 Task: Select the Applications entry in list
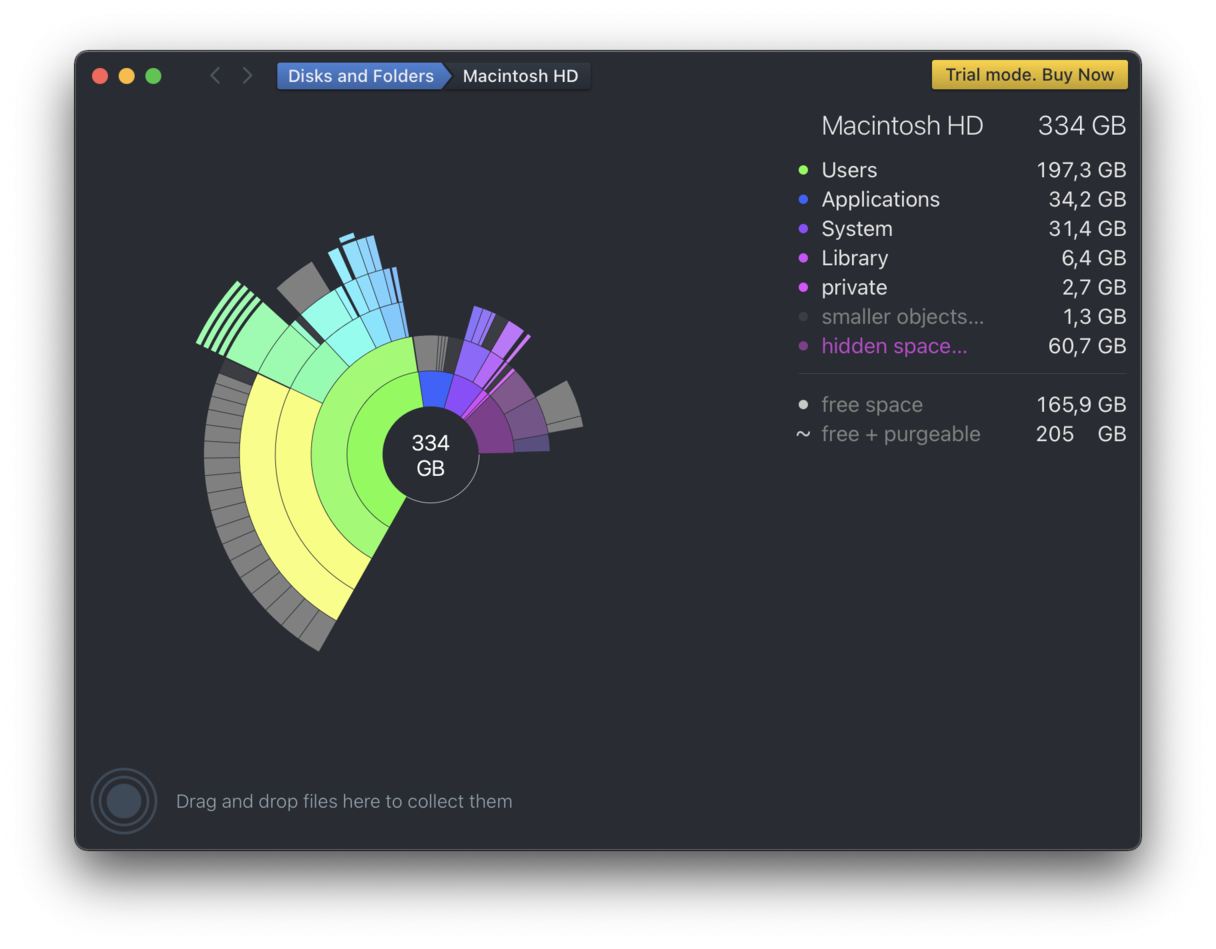[x=880, y=200]
